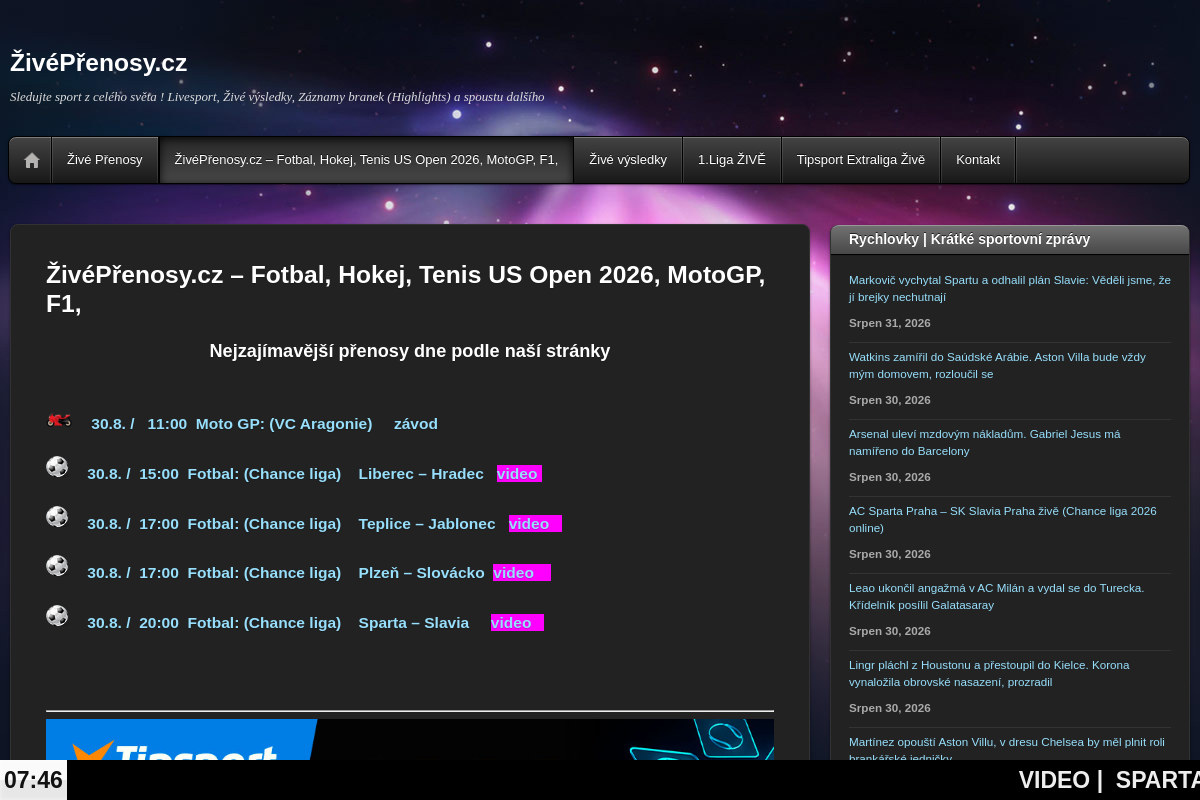The image size is (1200, 800).
Task: Go to Živé výsledky menu item
Action: (x=628, y=160)
